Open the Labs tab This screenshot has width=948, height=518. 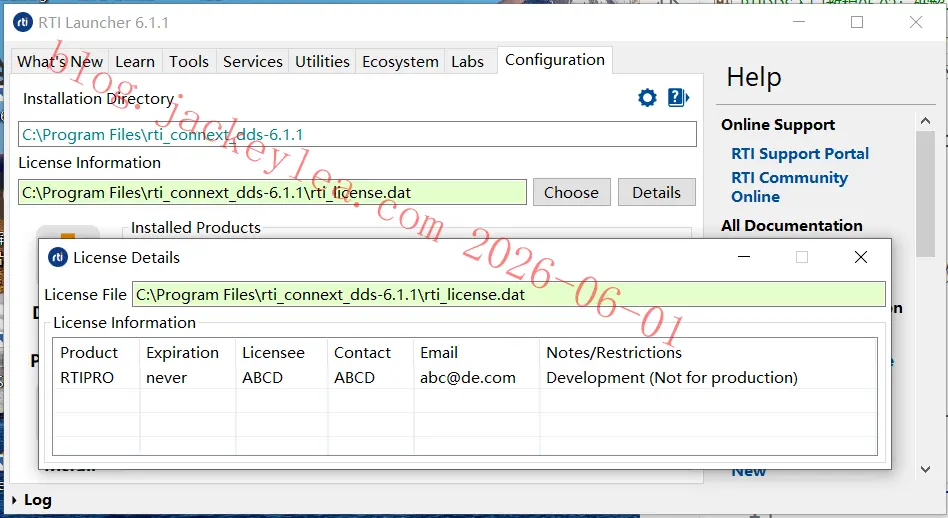[x=467, y=62]
